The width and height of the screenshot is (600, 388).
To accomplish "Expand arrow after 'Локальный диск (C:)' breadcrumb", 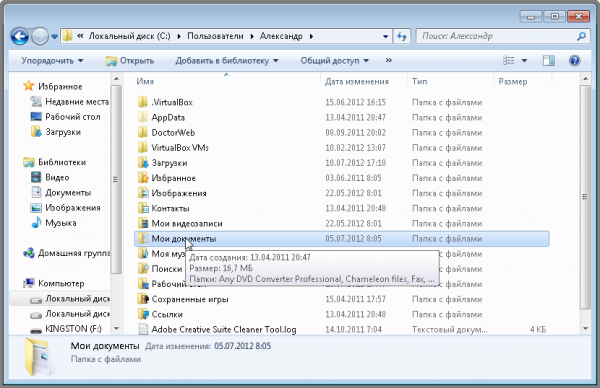I will [x=179, y=36].
